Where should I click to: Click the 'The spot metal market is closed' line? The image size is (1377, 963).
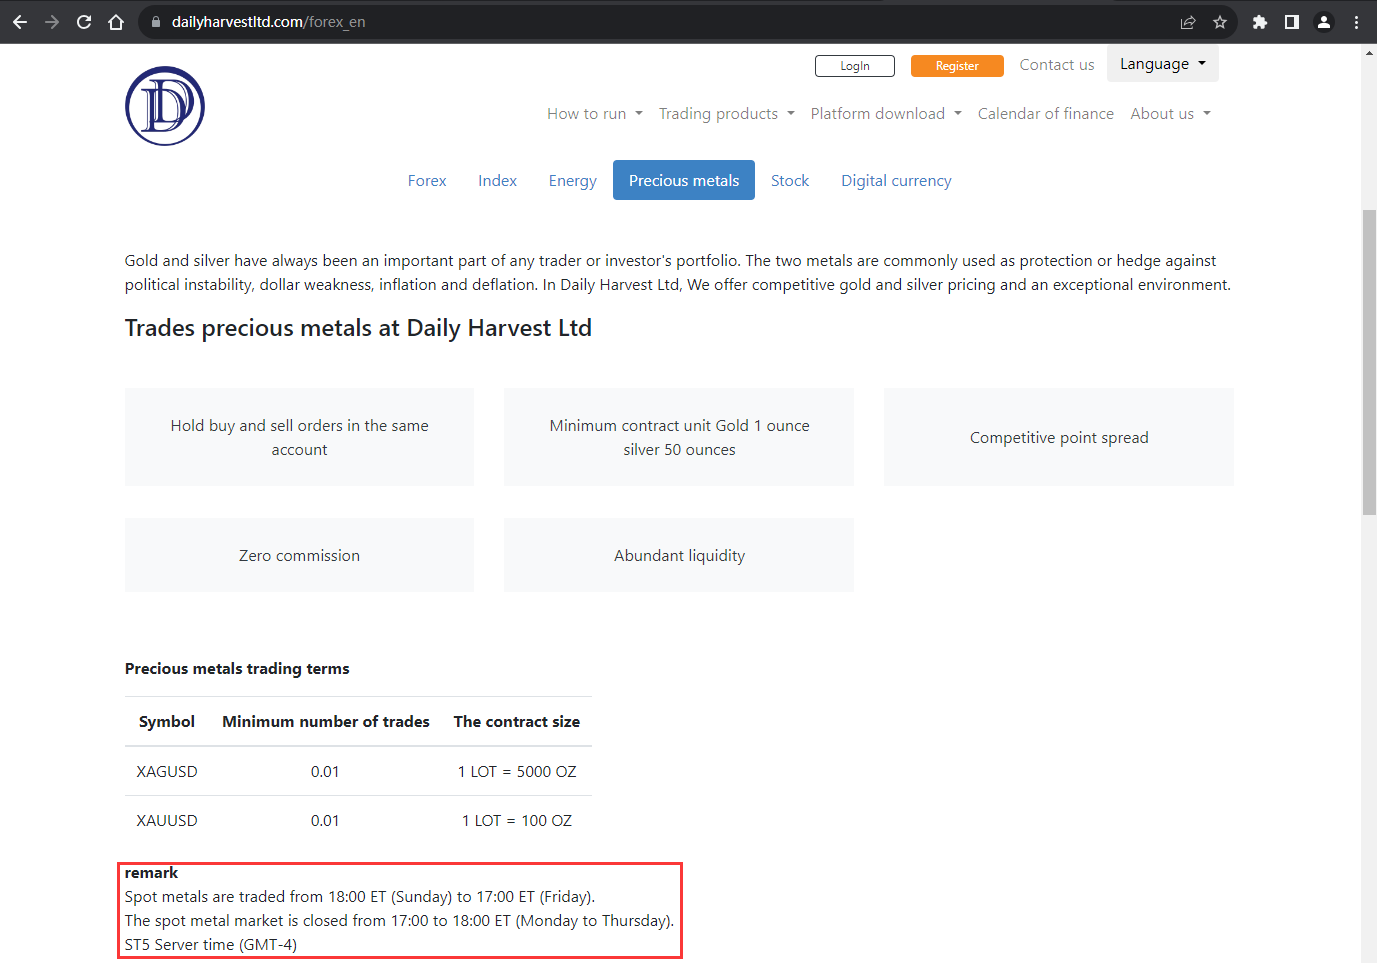[399, 921]
